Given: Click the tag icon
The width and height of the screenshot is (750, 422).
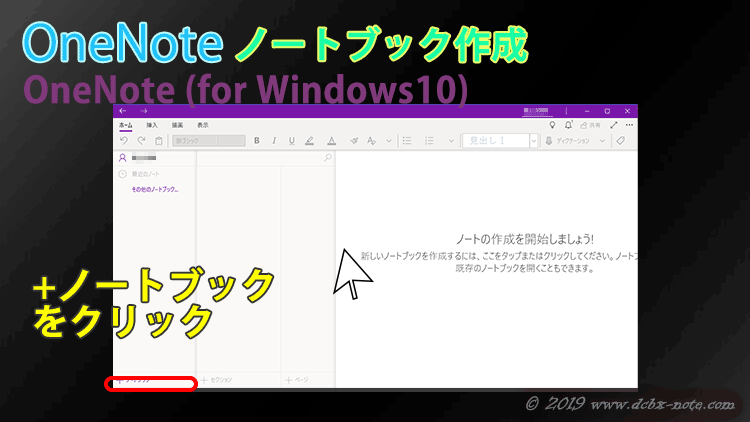Looking at the screenshot, I should pyautogui.click(x=621, y=141).
